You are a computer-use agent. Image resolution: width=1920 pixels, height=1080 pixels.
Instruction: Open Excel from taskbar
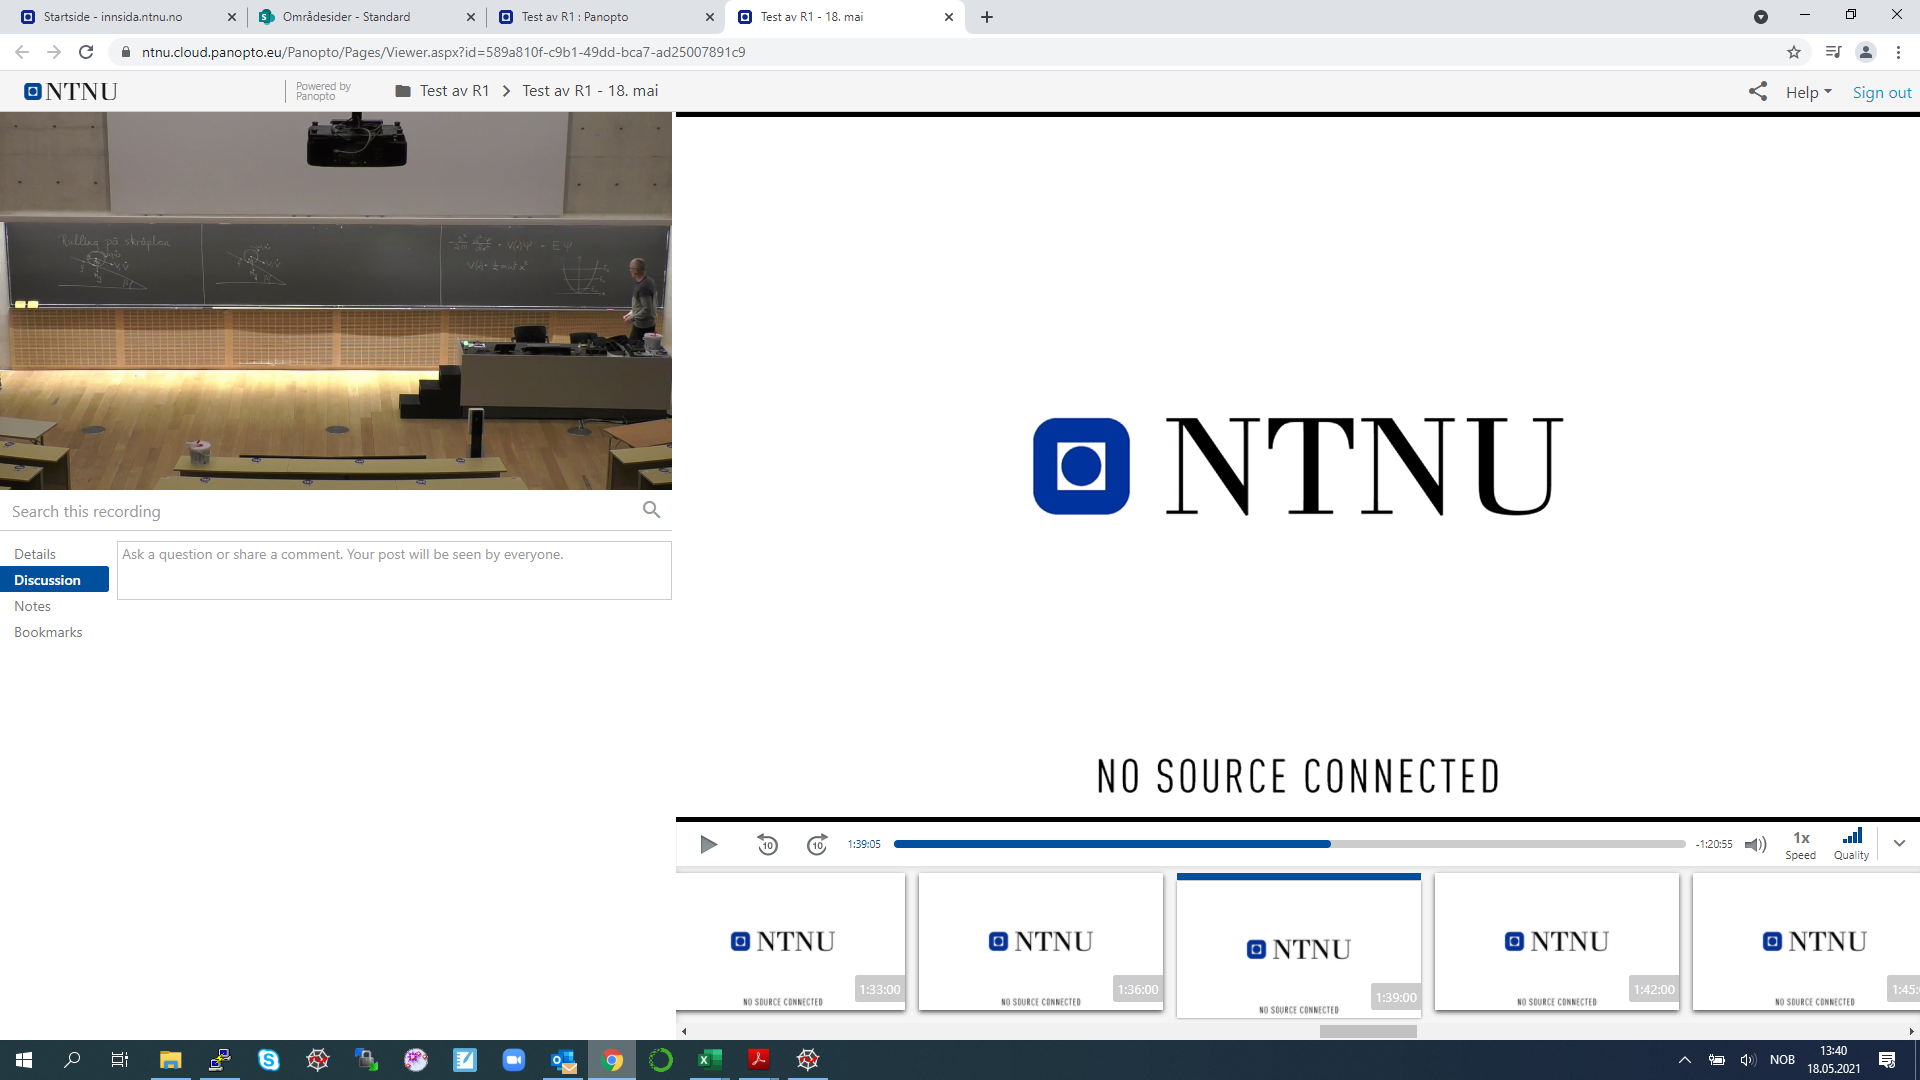pyautogui.click(x=710, y=1060)
